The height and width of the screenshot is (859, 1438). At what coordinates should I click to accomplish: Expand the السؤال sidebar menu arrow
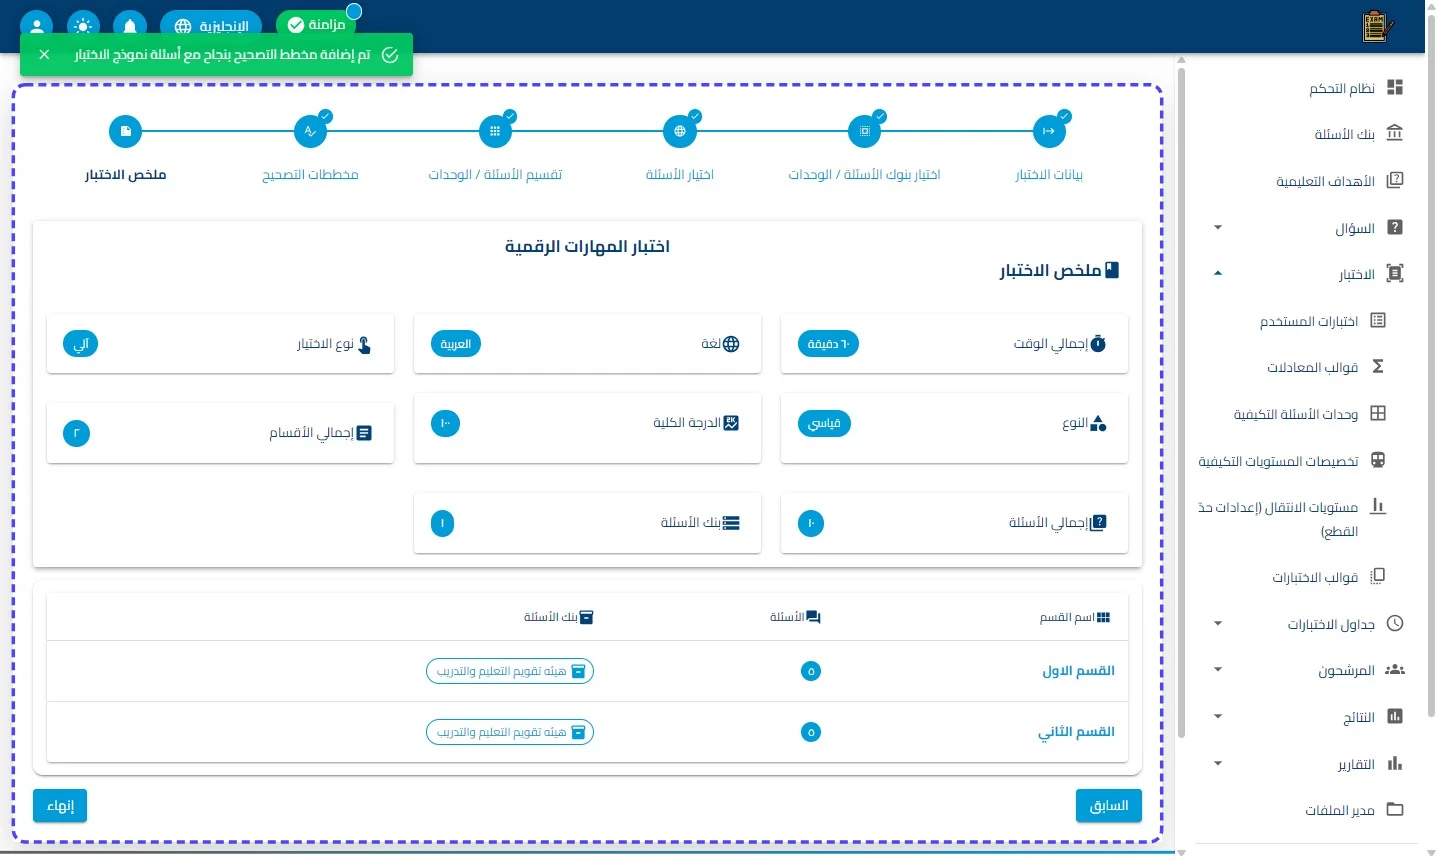1218,228
